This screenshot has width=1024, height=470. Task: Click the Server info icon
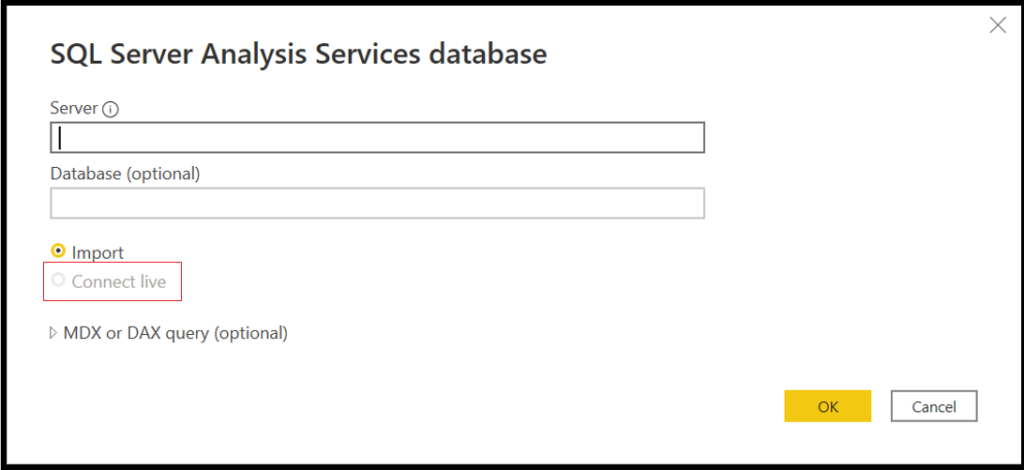111,110
